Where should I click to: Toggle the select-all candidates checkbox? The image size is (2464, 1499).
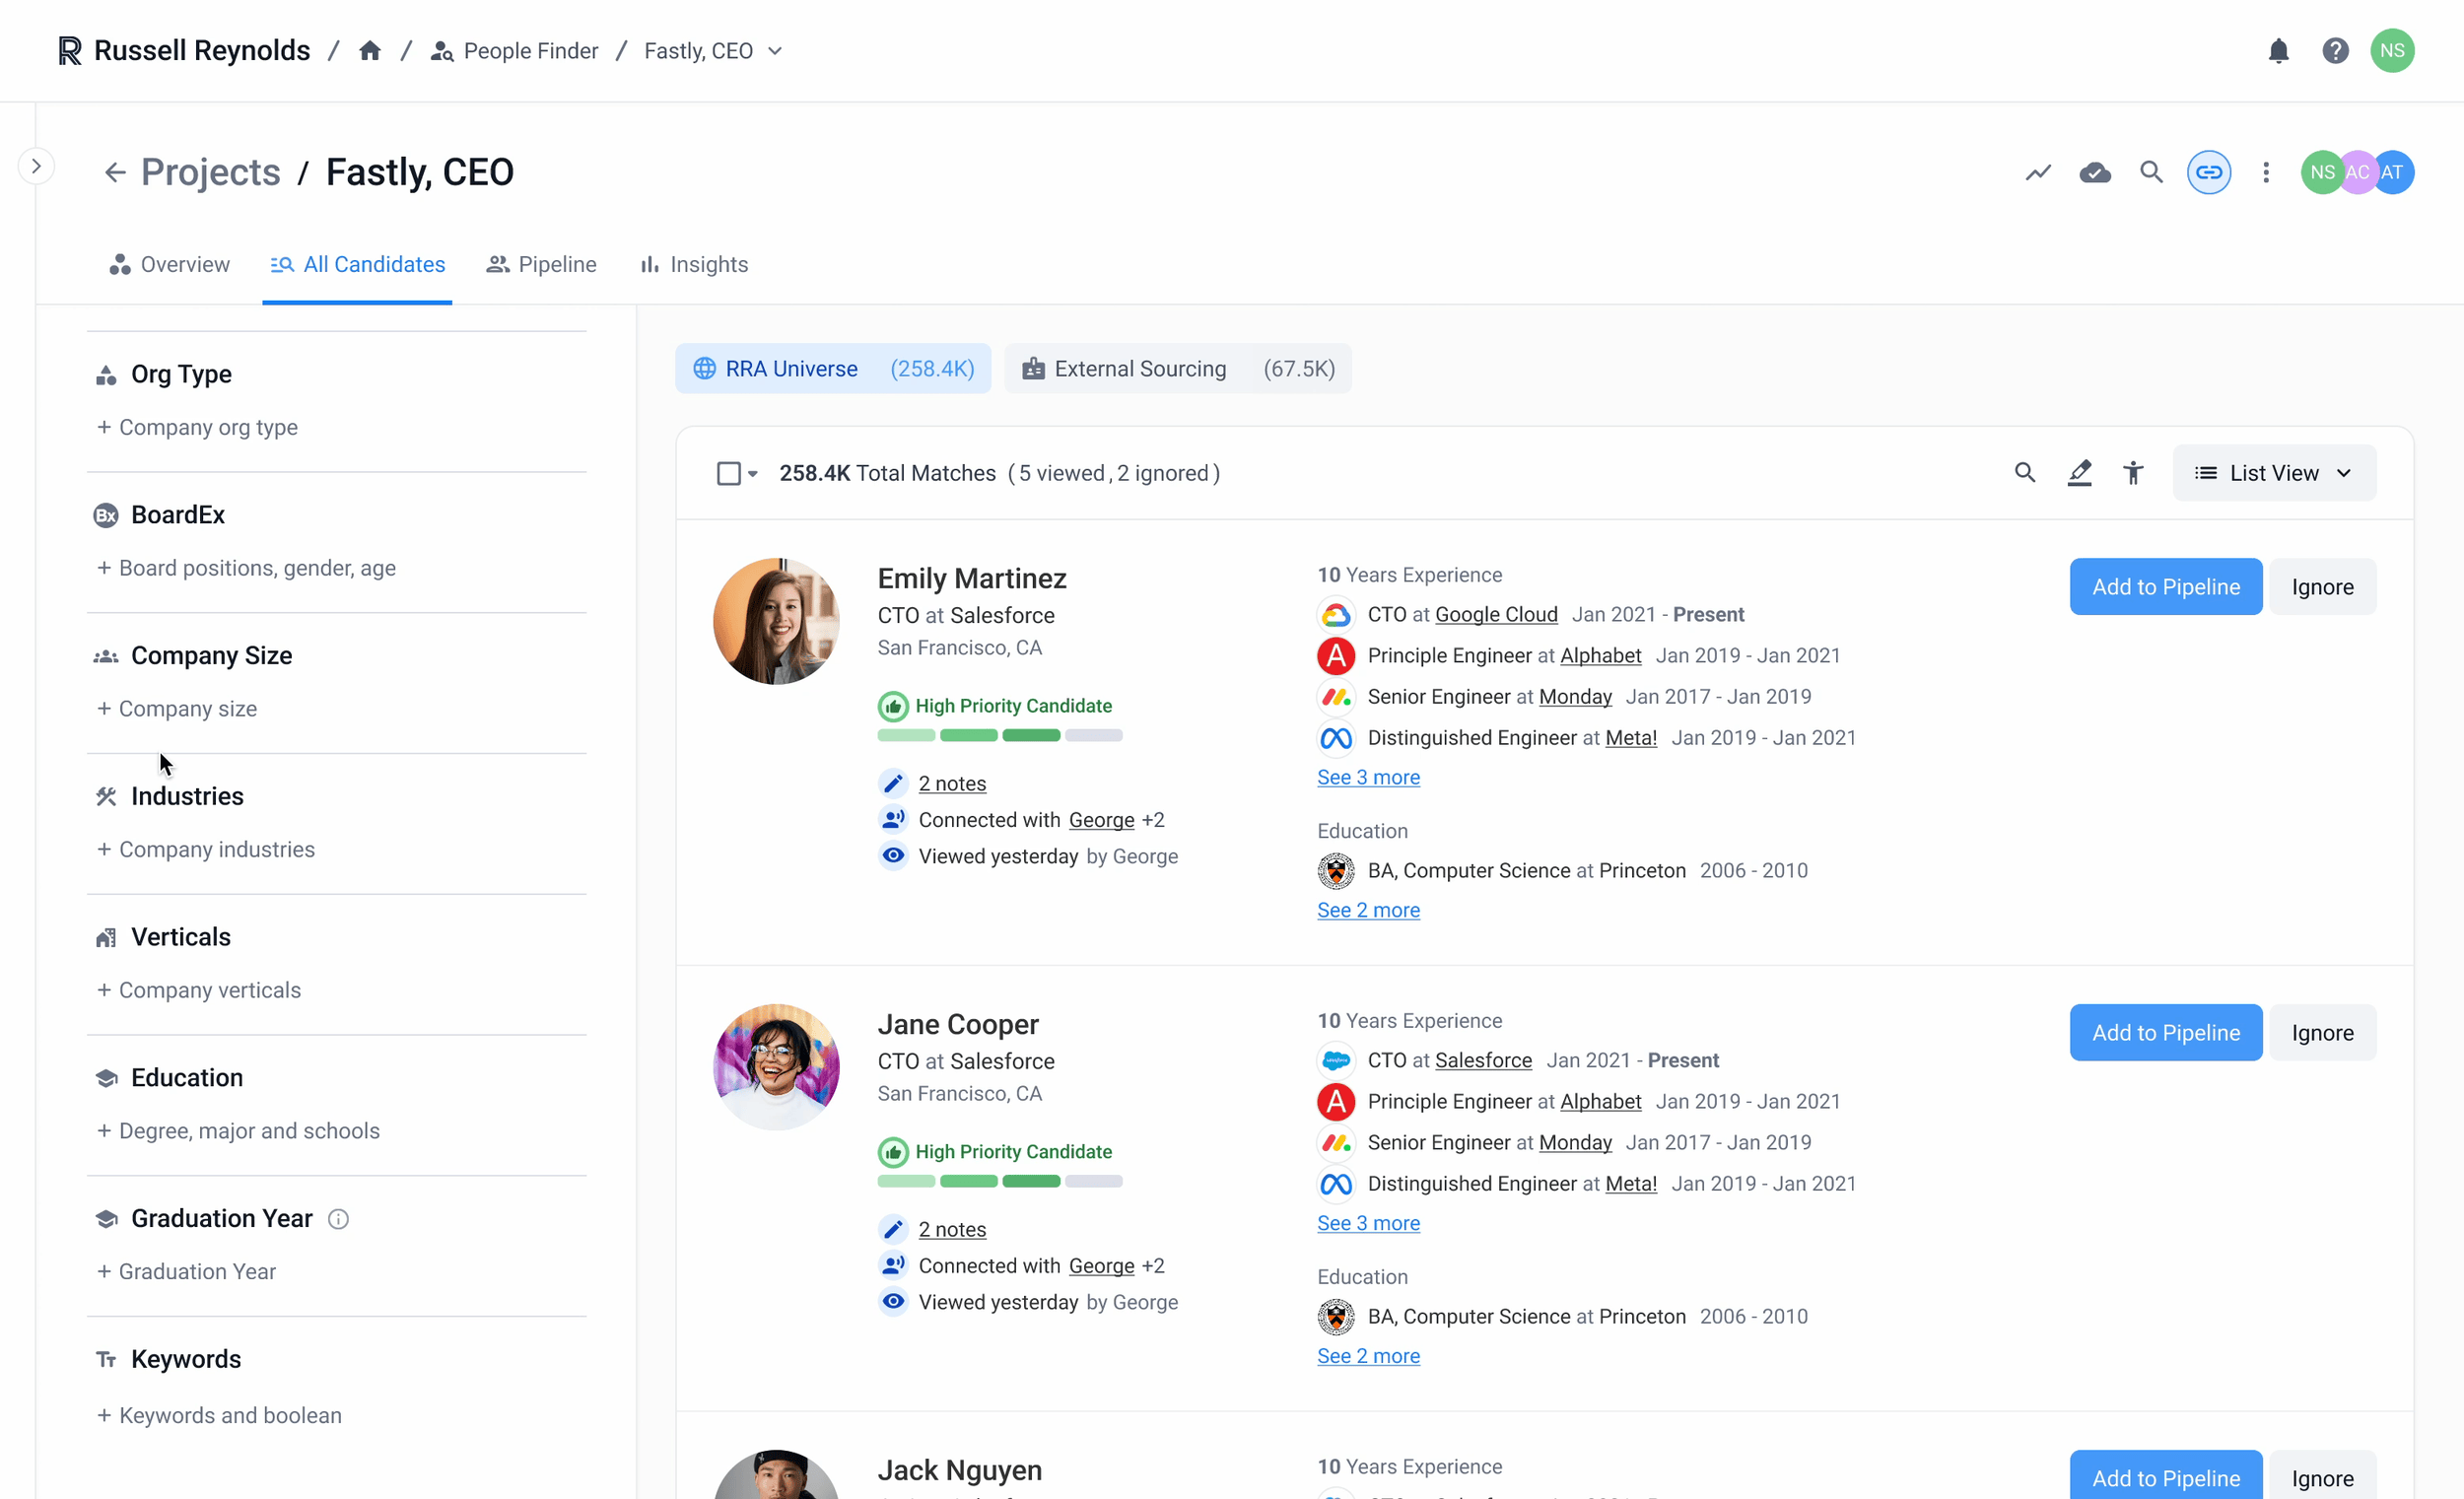pos(729,473)
